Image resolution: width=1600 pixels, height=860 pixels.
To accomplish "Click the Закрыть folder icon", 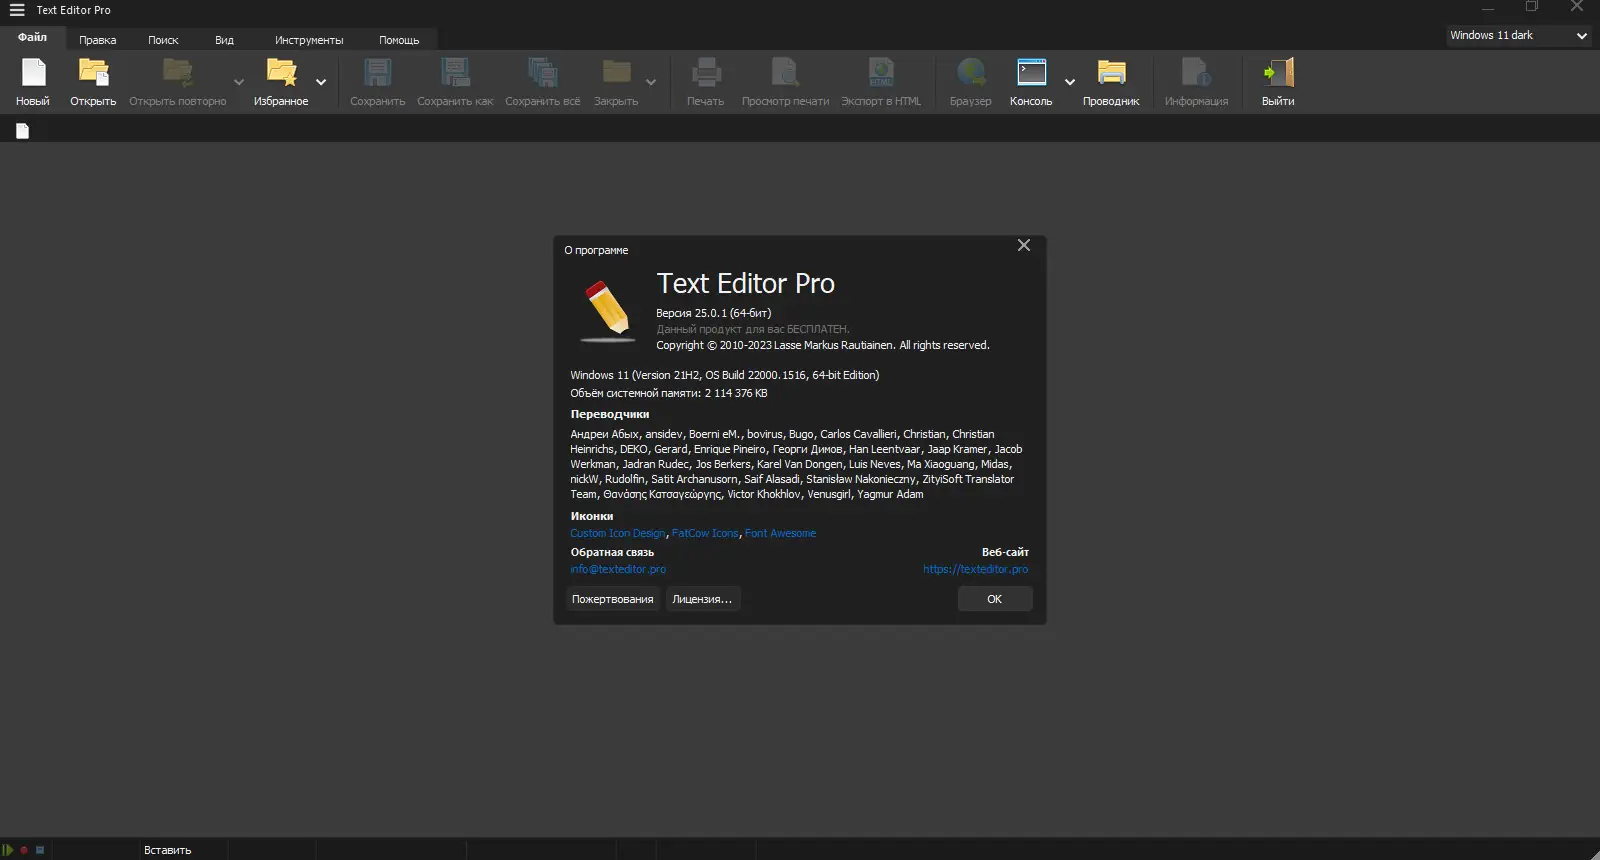I will pos(616,73).
